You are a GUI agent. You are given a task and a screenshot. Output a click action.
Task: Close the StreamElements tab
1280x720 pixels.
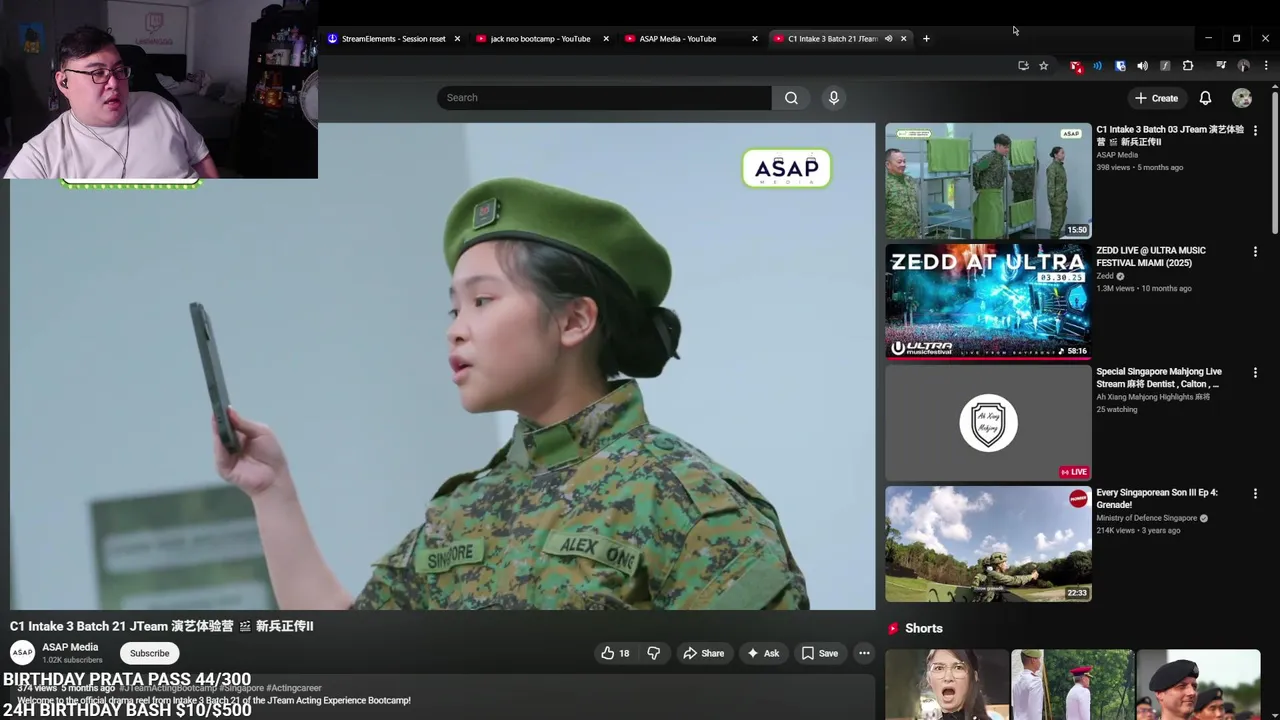(457, 39)
